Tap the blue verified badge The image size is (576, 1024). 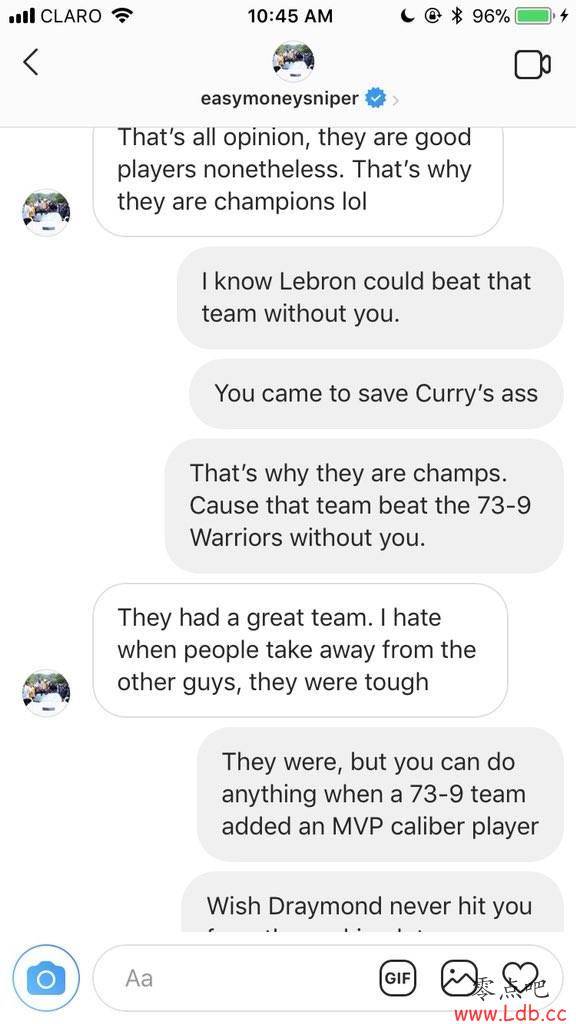click(x=375, y=99)
